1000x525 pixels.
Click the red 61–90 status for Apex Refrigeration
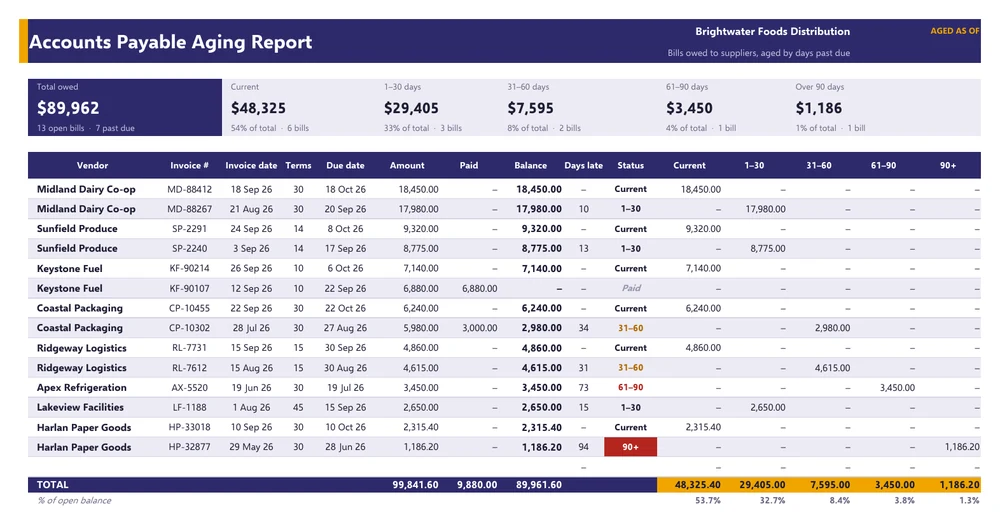(631, 388)
